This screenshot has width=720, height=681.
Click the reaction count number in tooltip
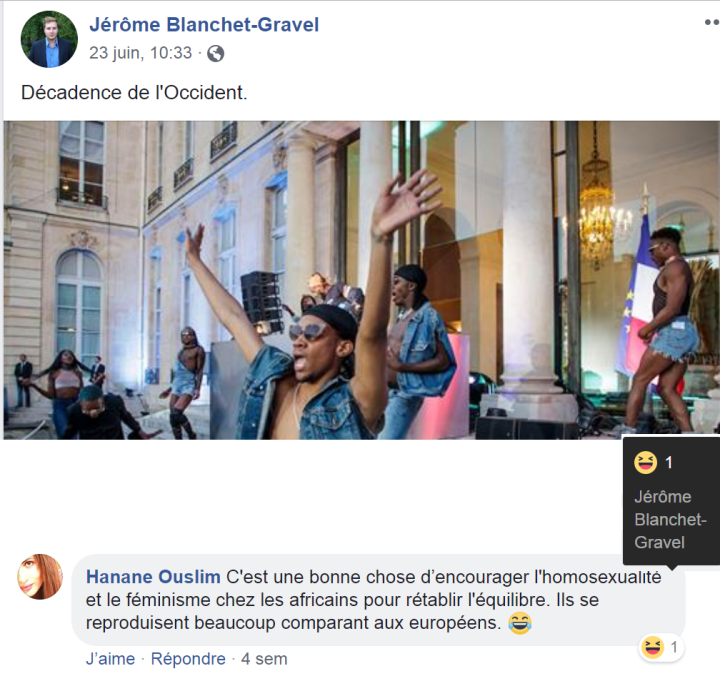pyautogui.click(x=669, y=462)
